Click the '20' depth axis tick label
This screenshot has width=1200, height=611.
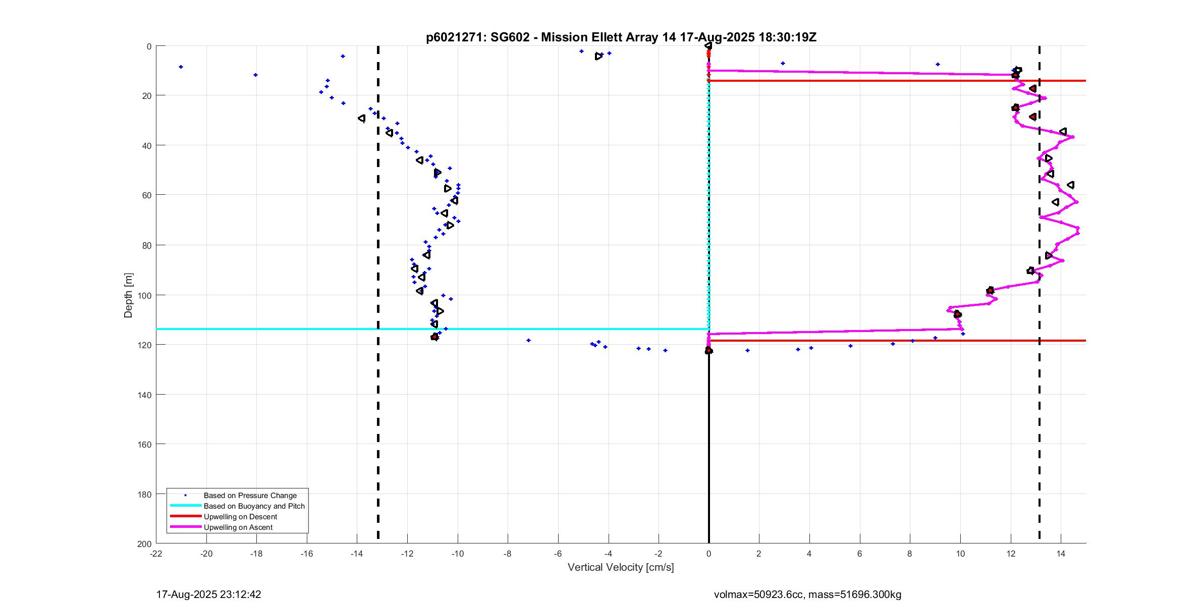pos(146,96)
